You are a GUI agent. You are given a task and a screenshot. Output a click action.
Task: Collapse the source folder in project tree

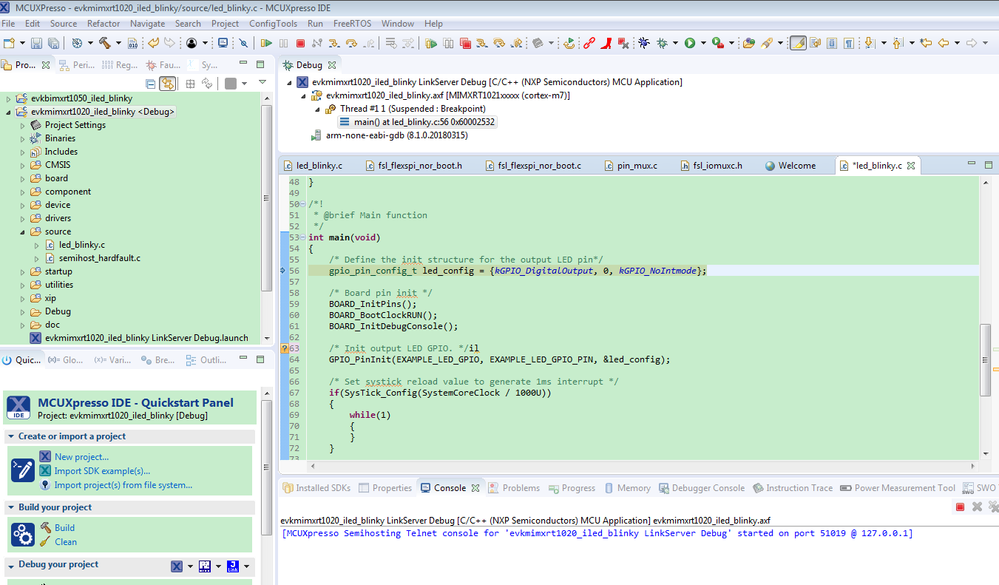pos(22,232)
